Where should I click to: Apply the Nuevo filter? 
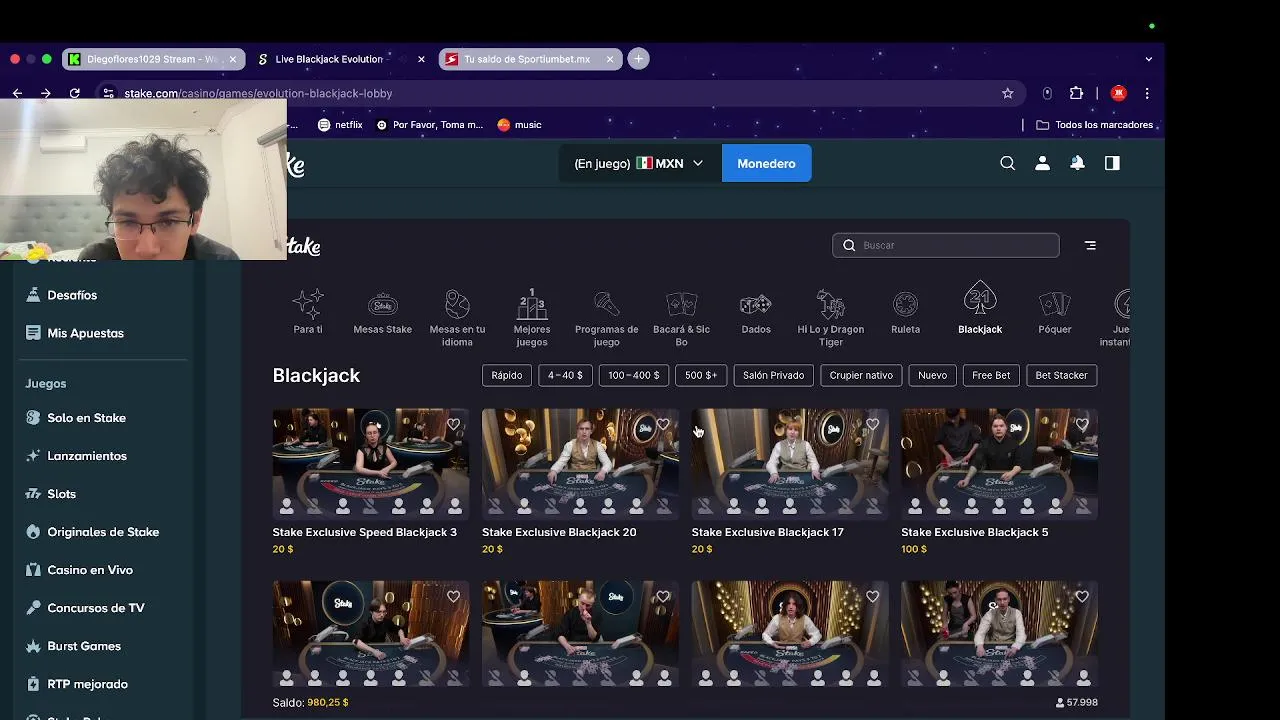click(932, 375)
